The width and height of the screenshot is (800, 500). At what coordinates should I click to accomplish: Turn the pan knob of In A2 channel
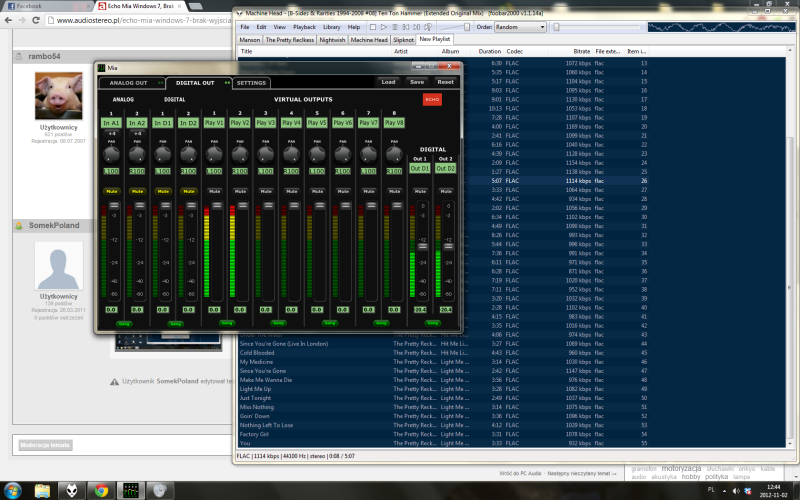[137, 154]
